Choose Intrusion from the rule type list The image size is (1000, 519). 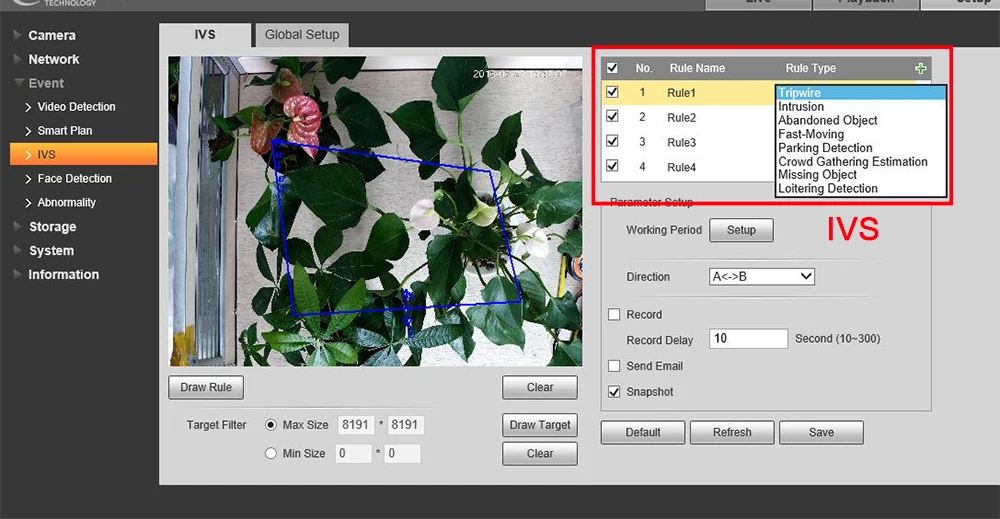[x=861, y=106]
